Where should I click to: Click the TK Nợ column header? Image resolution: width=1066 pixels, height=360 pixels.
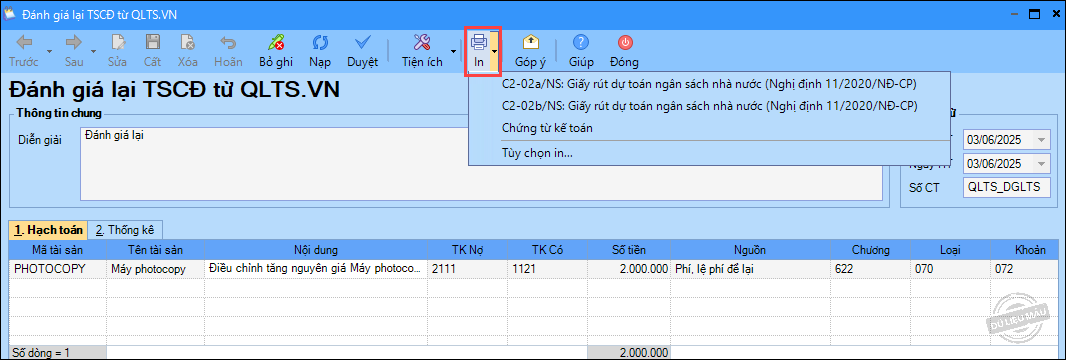pyautogui.click(x=468, y=249)
